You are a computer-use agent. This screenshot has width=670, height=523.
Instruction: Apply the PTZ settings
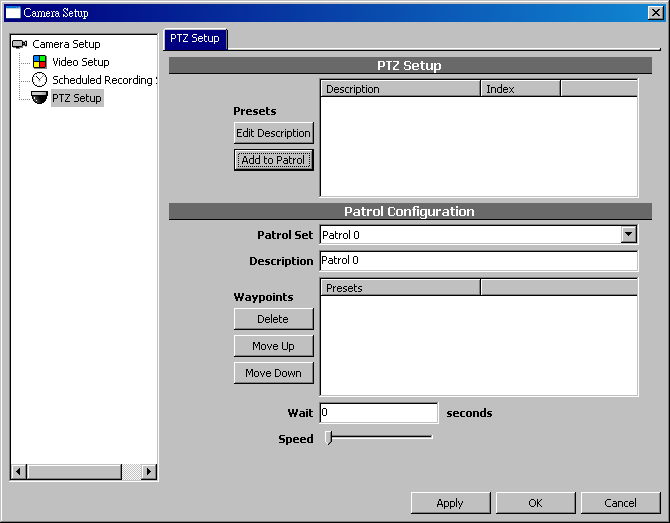click(450, 503)
